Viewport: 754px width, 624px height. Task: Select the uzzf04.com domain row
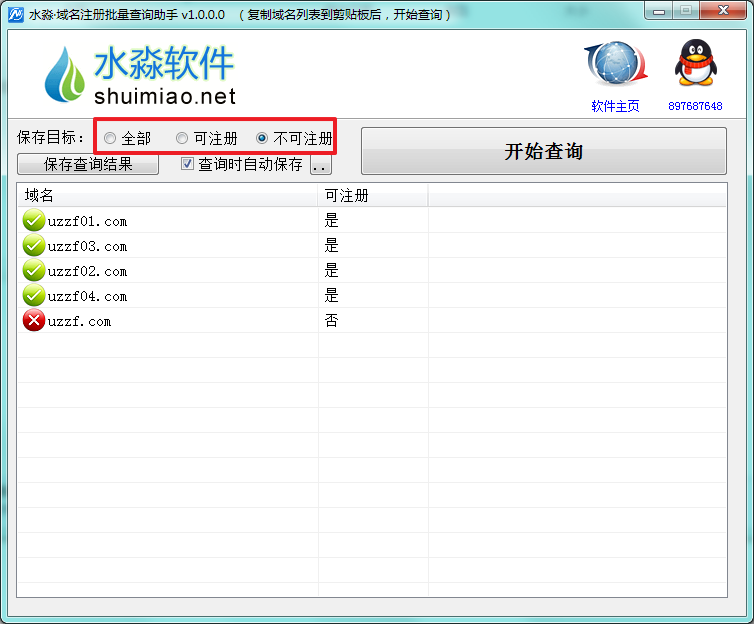pos(372,296)
